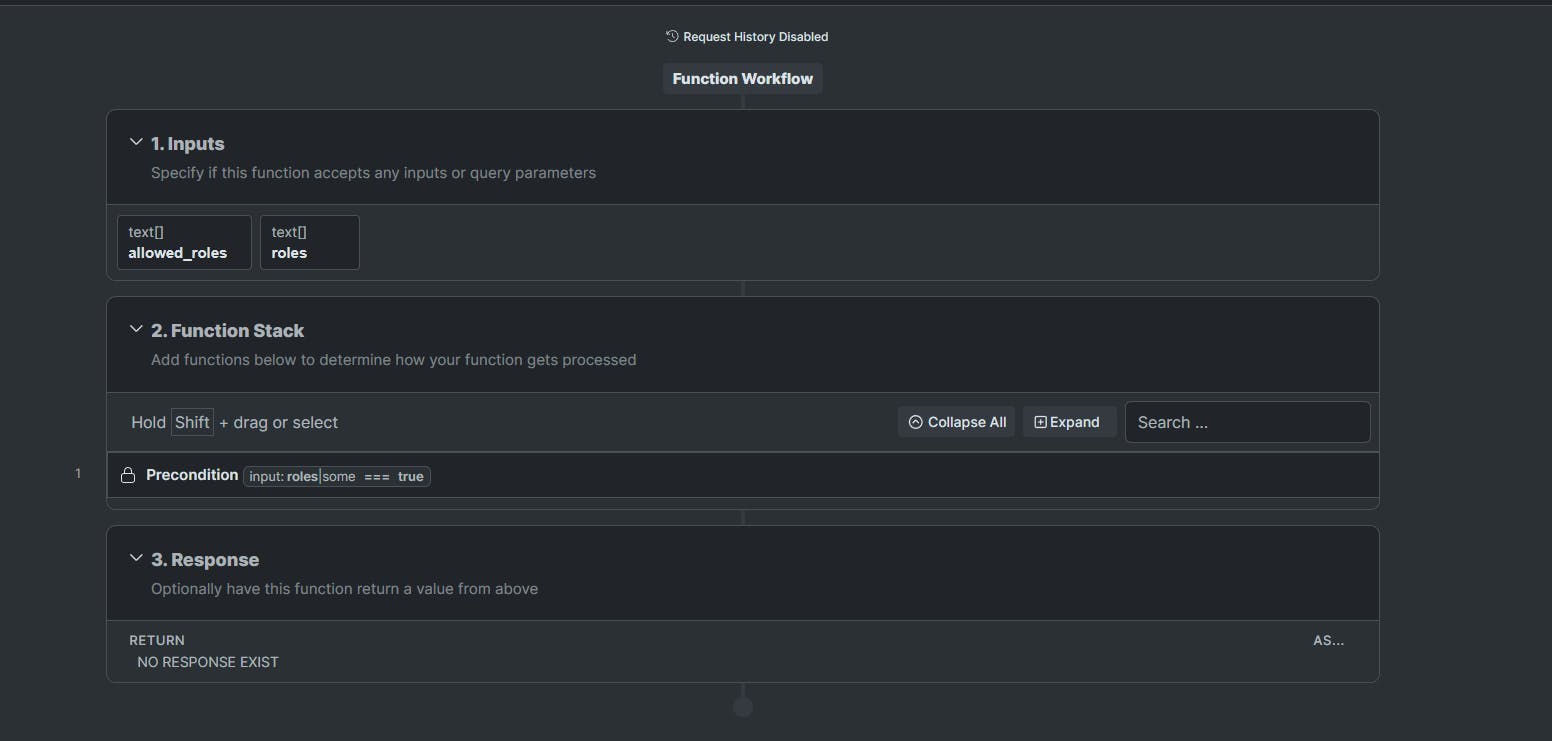Click the Request History Disabled clock icon
The height and width of the screenshot is (741, 1552).
672,37
